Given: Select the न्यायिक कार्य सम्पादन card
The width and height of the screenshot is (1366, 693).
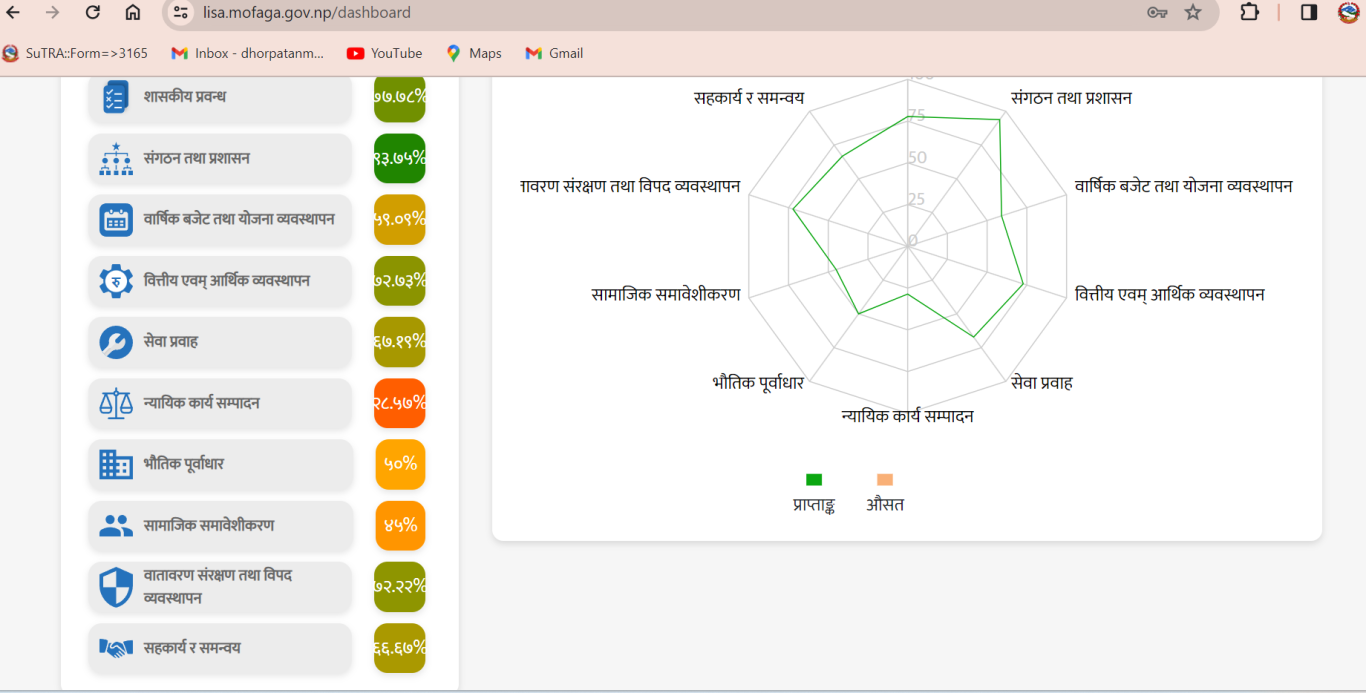Looking at the screenshot, I should (220, 403).
